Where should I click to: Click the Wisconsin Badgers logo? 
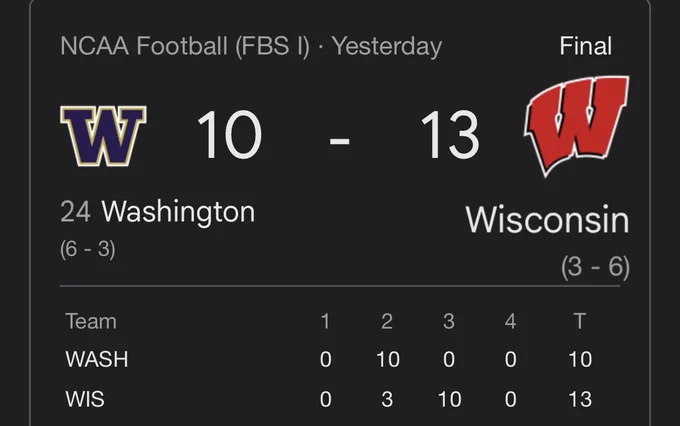(576, 125)
